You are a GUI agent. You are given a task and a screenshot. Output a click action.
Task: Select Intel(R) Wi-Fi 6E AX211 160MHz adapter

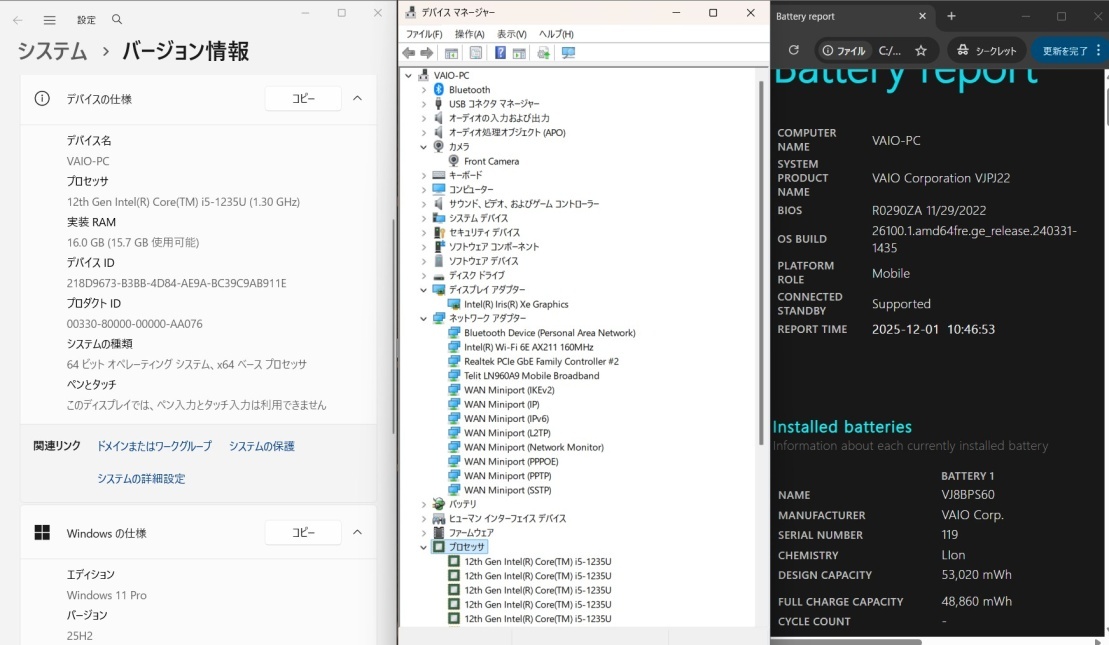529,347
